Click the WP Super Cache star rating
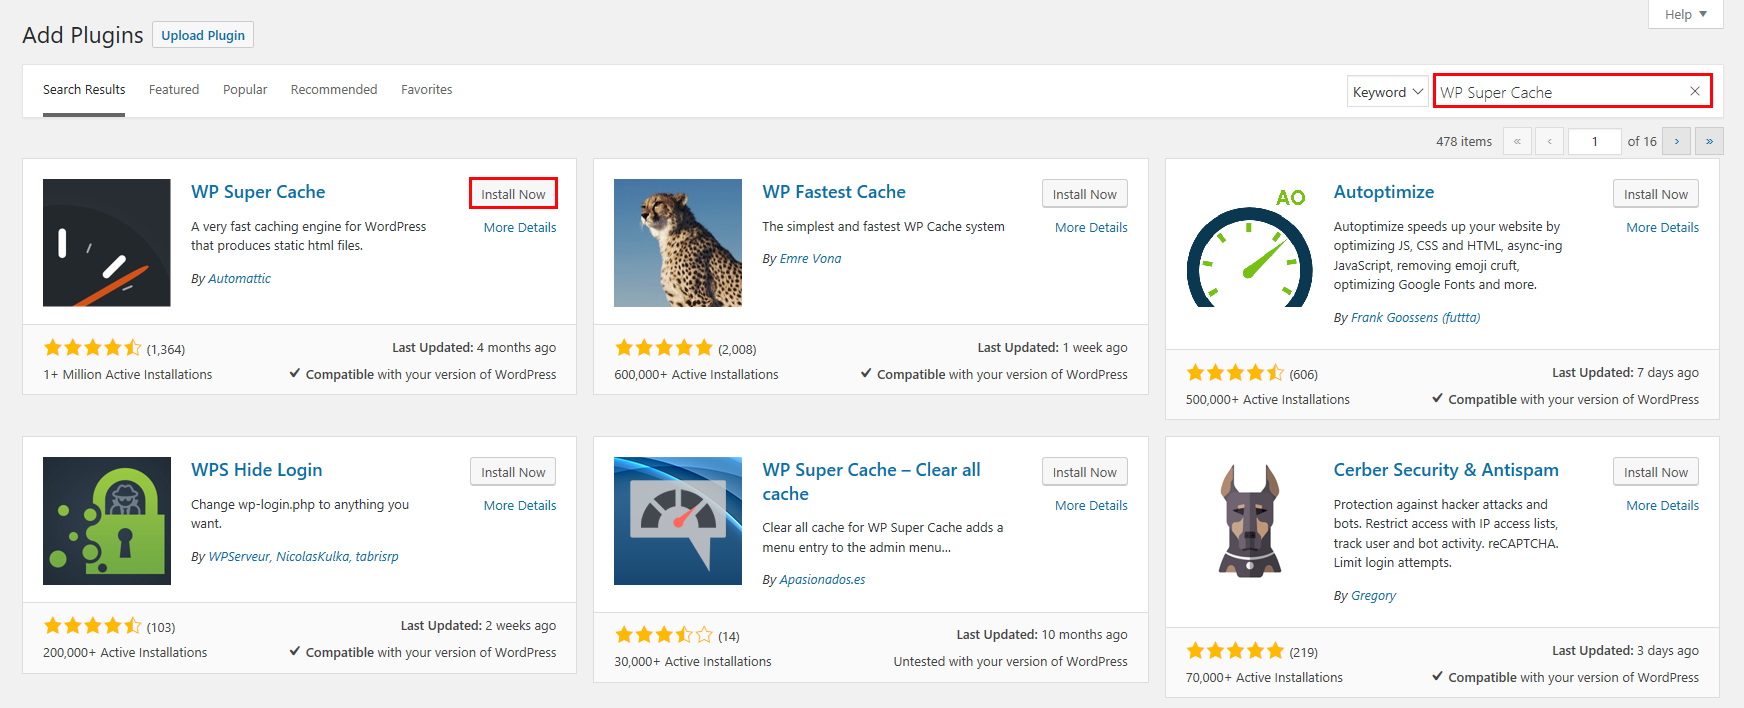 [93, 348]
